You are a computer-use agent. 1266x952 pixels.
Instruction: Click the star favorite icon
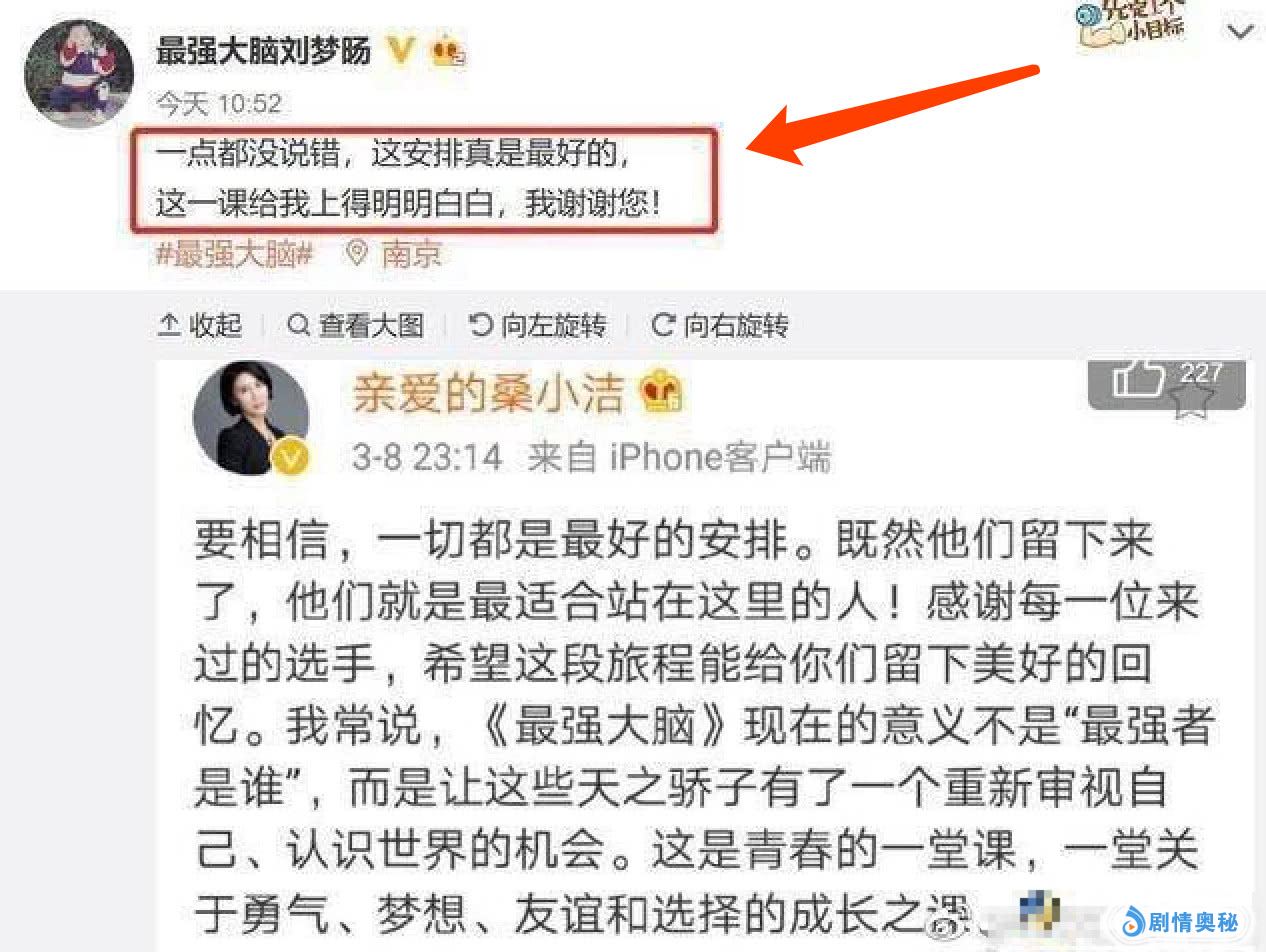1191,398
